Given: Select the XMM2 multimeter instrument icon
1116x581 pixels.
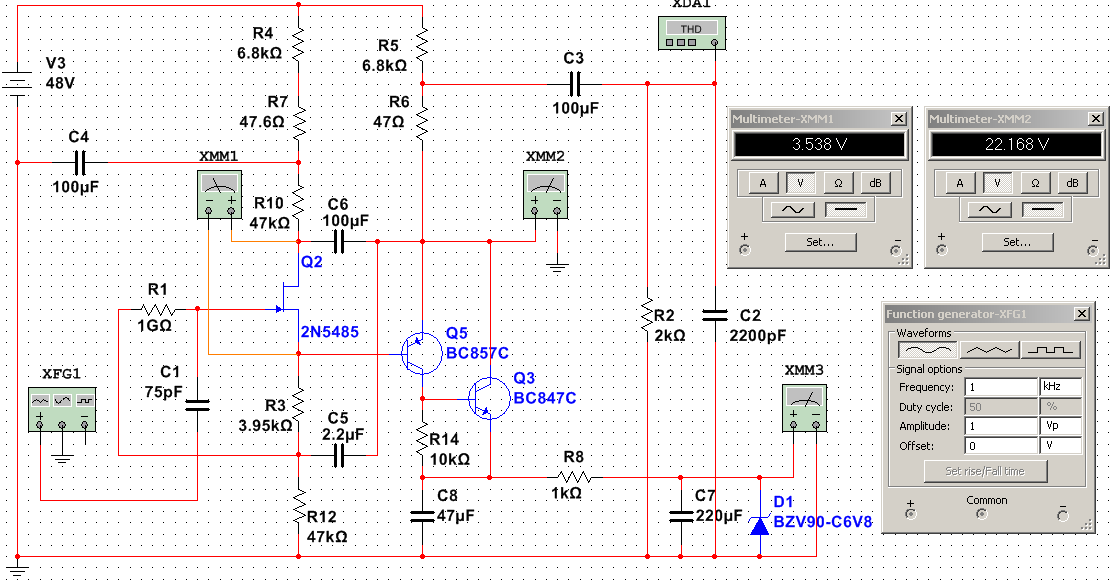Looking at the screenshot, I should pyautogui.click(x=546, y=194).
